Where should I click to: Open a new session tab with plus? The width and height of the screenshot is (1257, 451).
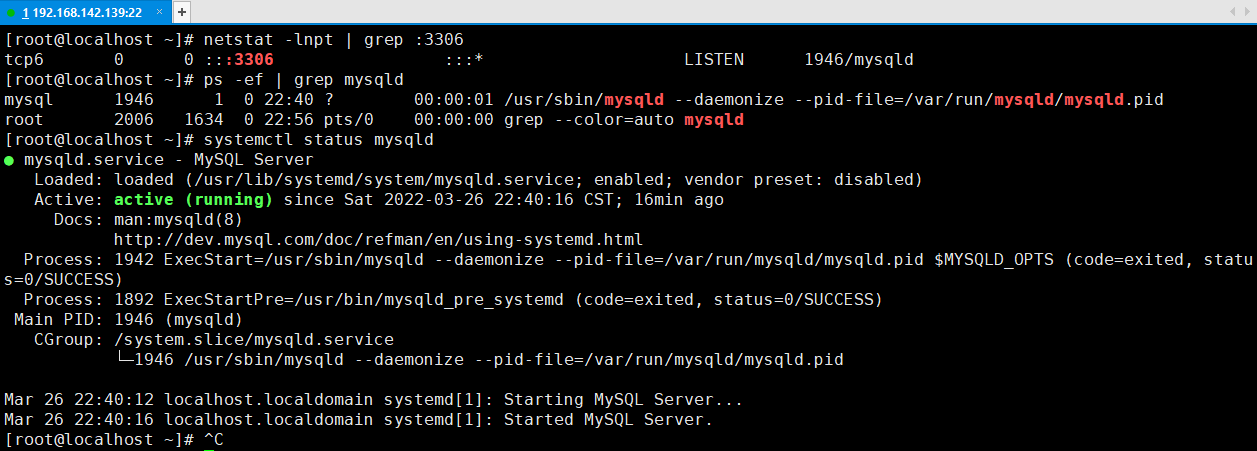pos(181,12)
